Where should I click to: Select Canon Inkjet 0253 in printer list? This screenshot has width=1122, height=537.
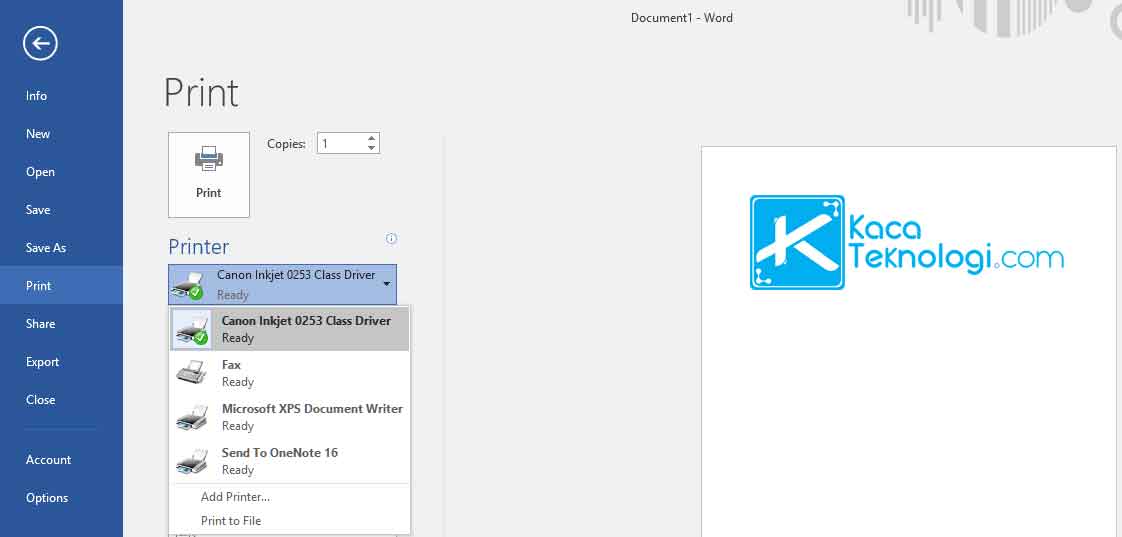pos(290,329)
